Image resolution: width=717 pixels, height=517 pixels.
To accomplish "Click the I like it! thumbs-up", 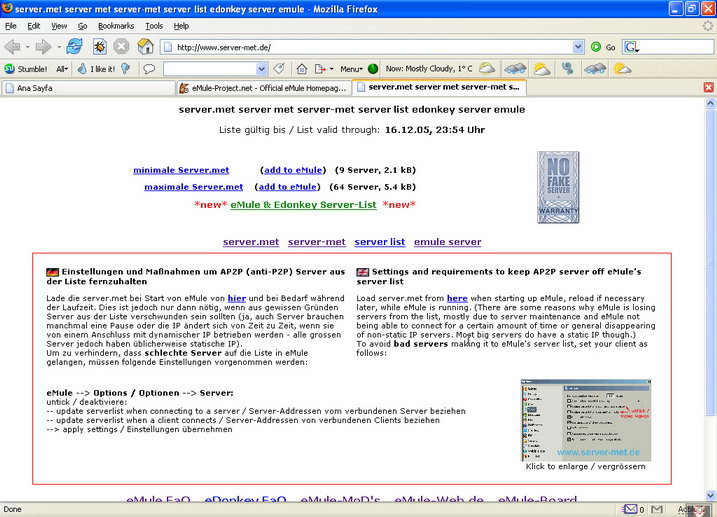I will pos(96,69).
